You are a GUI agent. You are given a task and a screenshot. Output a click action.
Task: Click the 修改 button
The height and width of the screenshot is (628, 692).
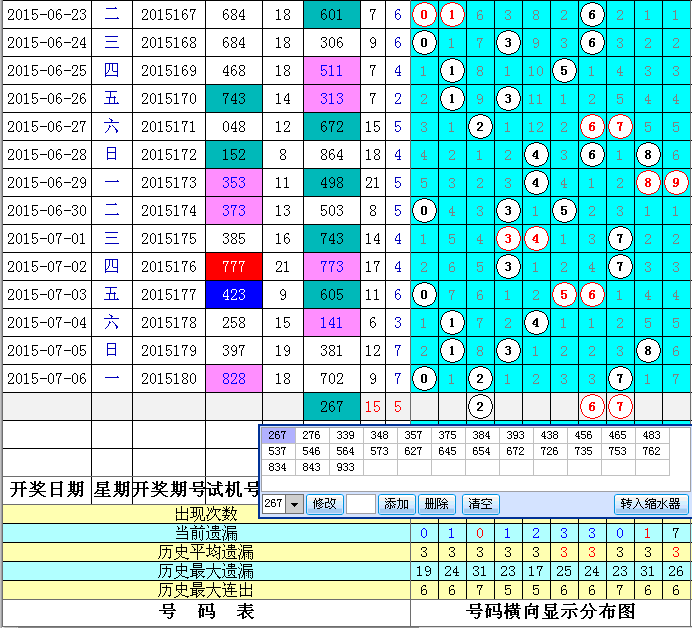pyautogui.click(x=324, y=504)
